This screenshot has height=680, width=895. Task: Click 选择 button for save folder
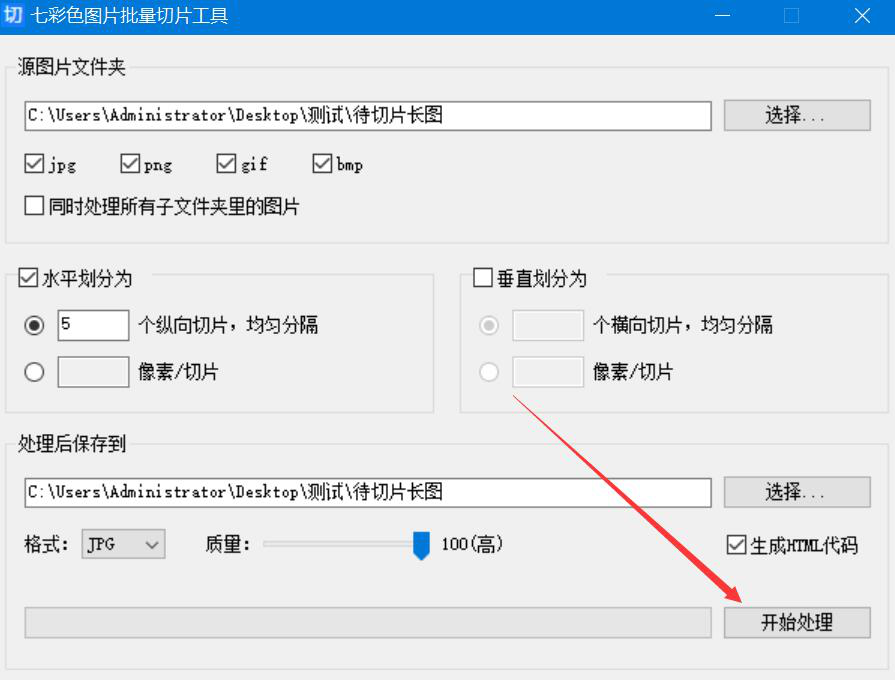[797, 492]
